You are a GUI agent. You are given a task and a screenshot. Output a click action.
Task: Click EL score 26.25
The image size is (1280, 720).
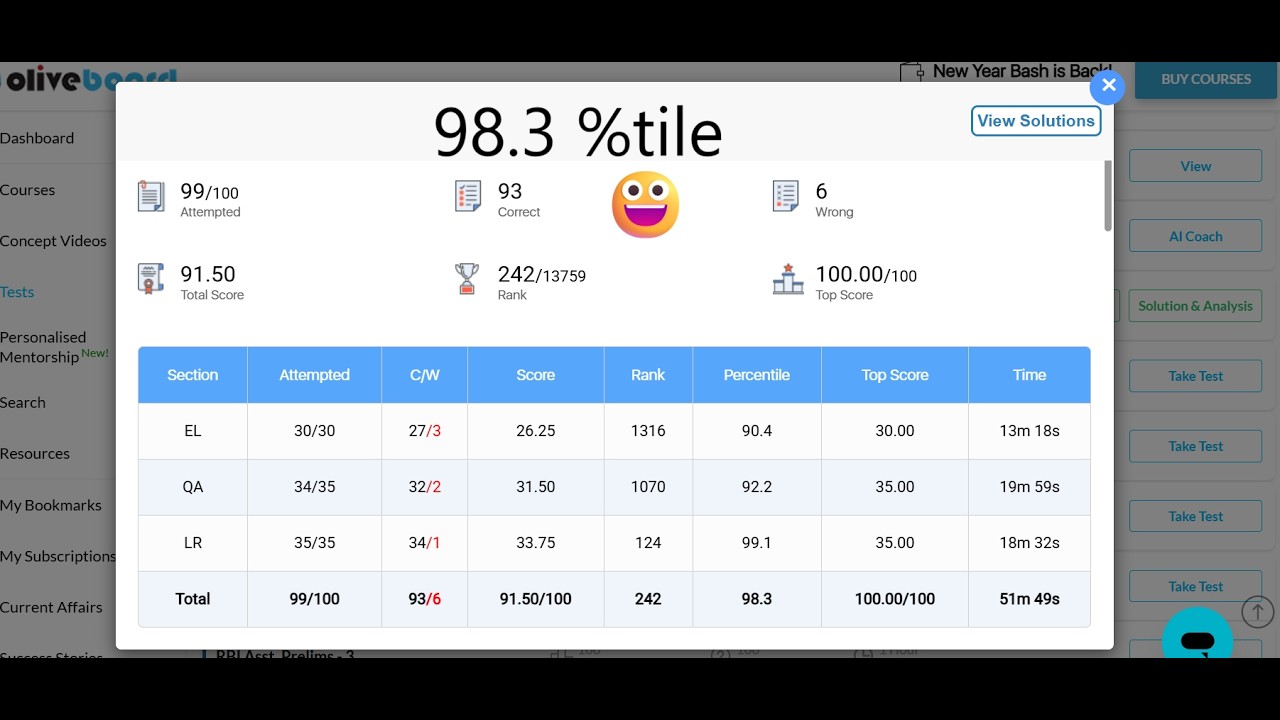pyautogui.click(x=536, y=431)
